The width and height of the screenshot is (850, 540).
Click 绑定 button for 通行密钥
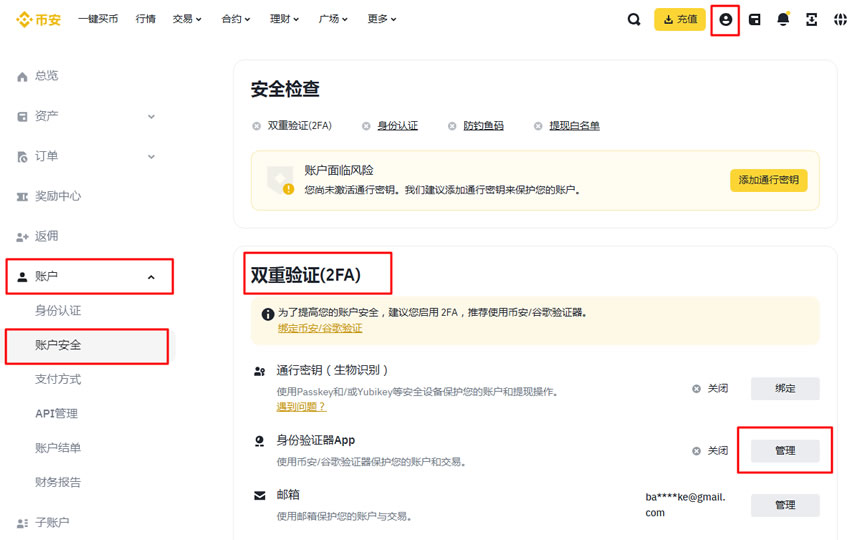pyautogui.click(x=785, y=388)
